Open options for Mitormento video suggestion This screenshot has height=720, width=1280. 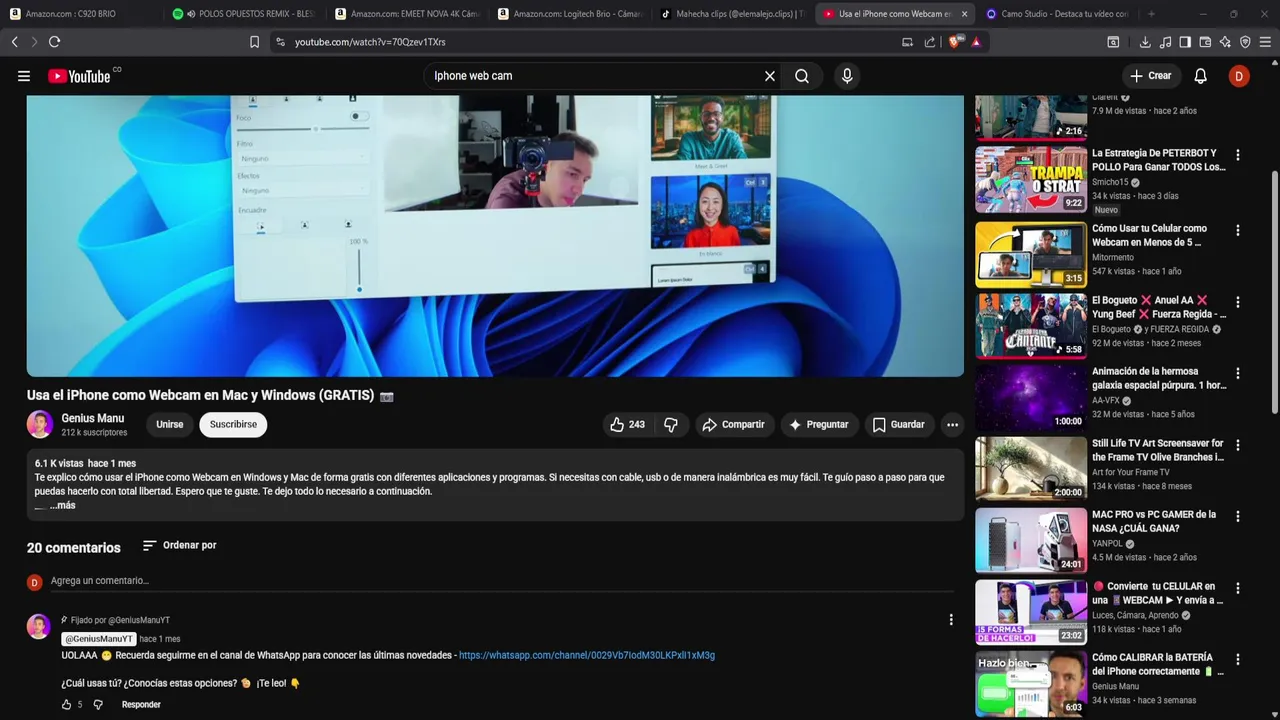point(1238,230)
